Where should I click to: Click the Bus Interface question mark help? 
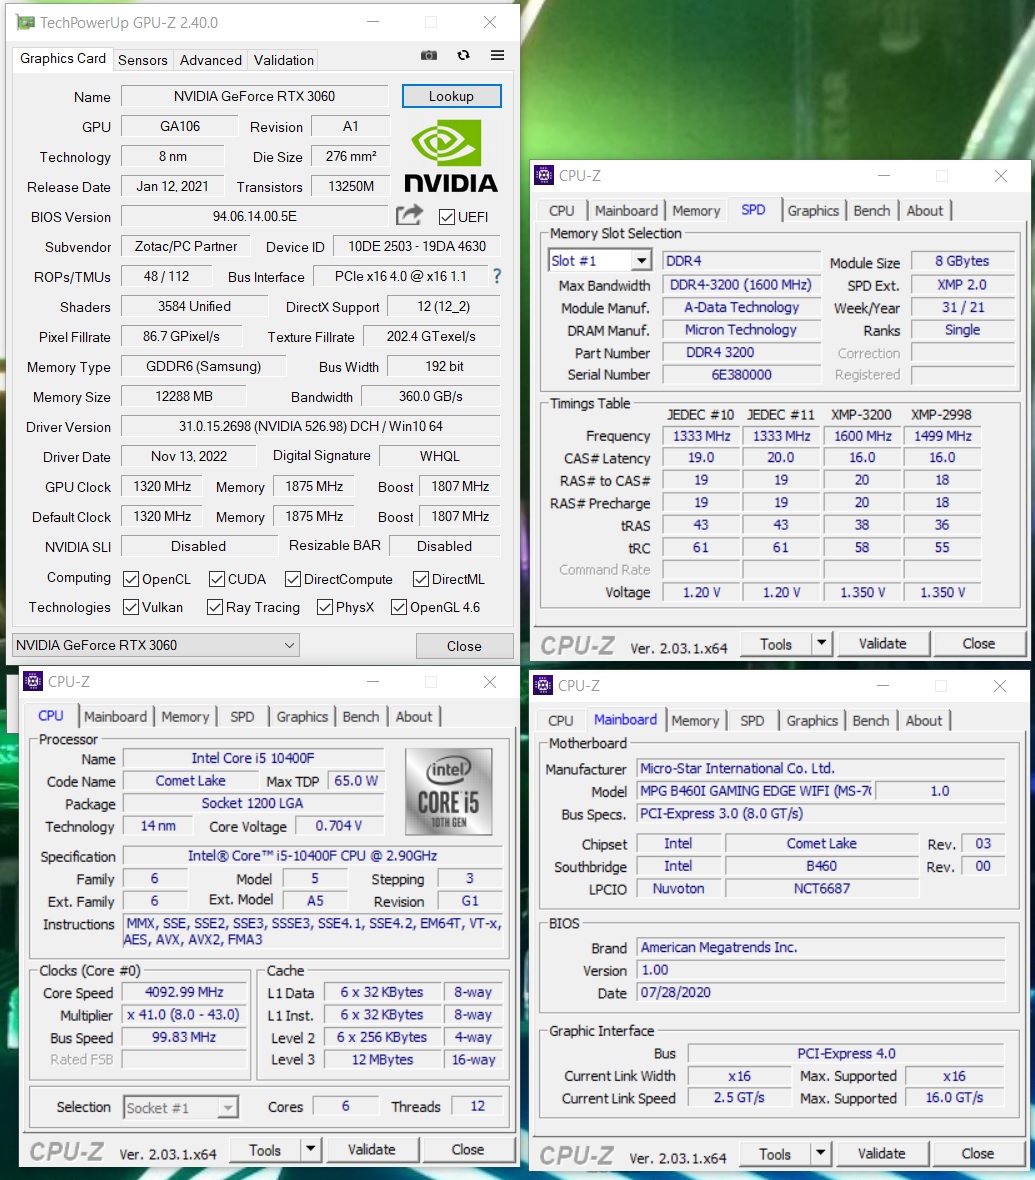(497, 276)
